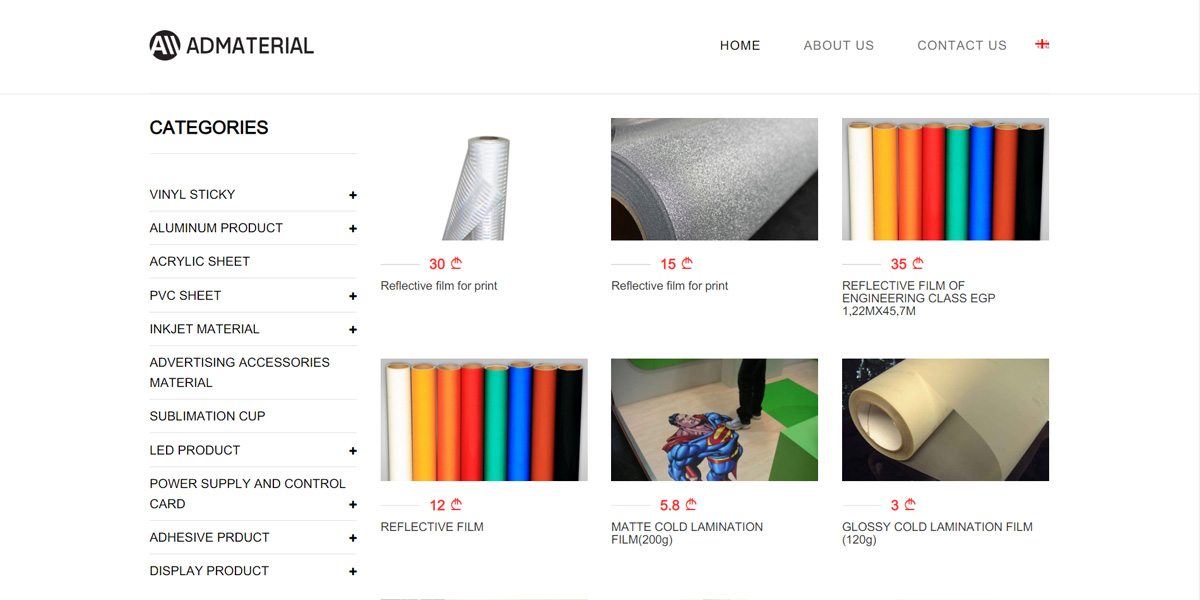Screen dimensions: 1200x600
Task: Open the ABOUT US page
Action: 839,45
